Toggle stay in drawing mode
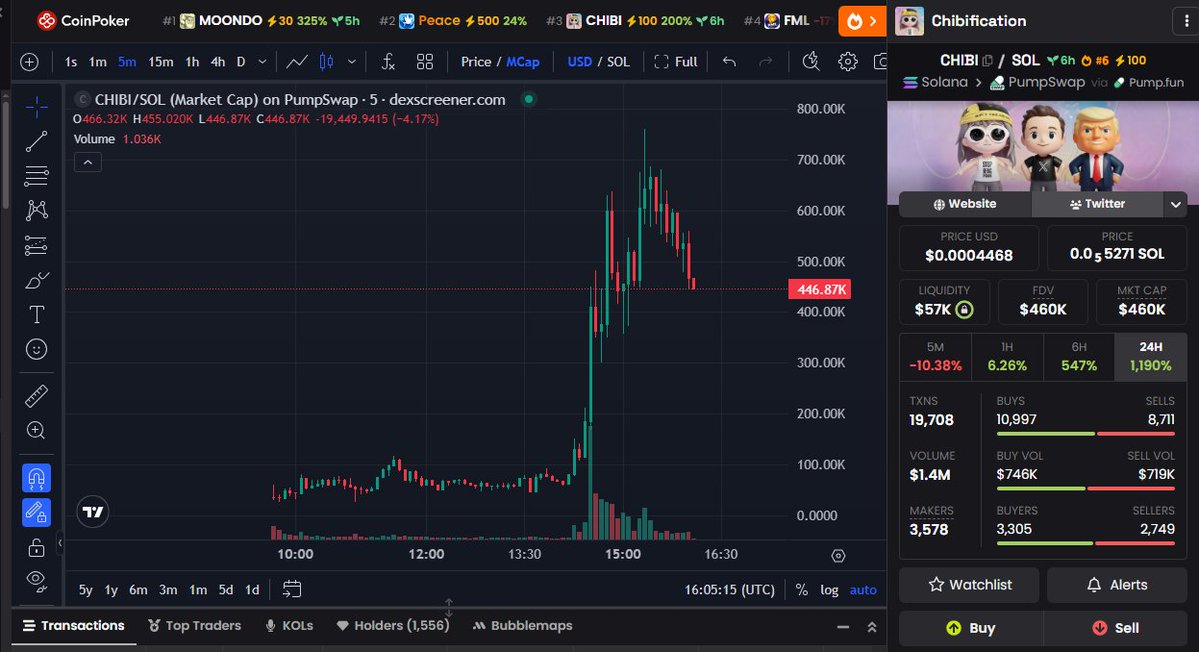This screenshot has height=652, width=1199. (36, 512)
